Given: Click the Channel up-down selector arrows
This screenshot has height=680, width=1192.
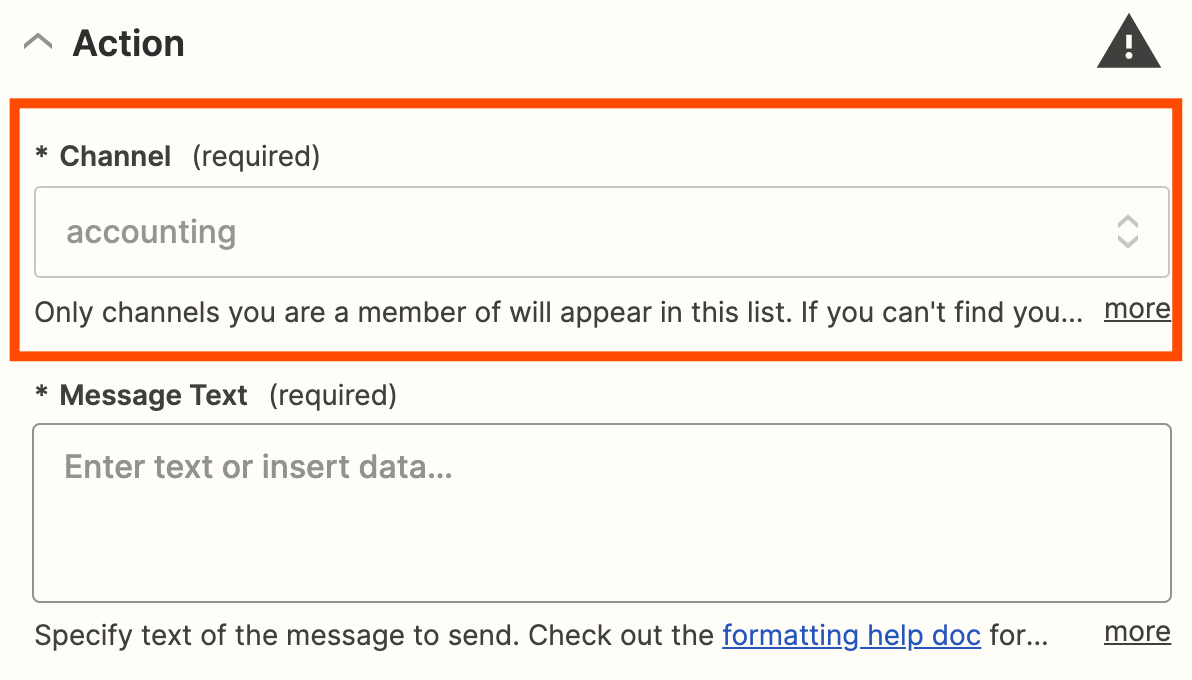Looking at the screenshot, I should coord(1127,232).
